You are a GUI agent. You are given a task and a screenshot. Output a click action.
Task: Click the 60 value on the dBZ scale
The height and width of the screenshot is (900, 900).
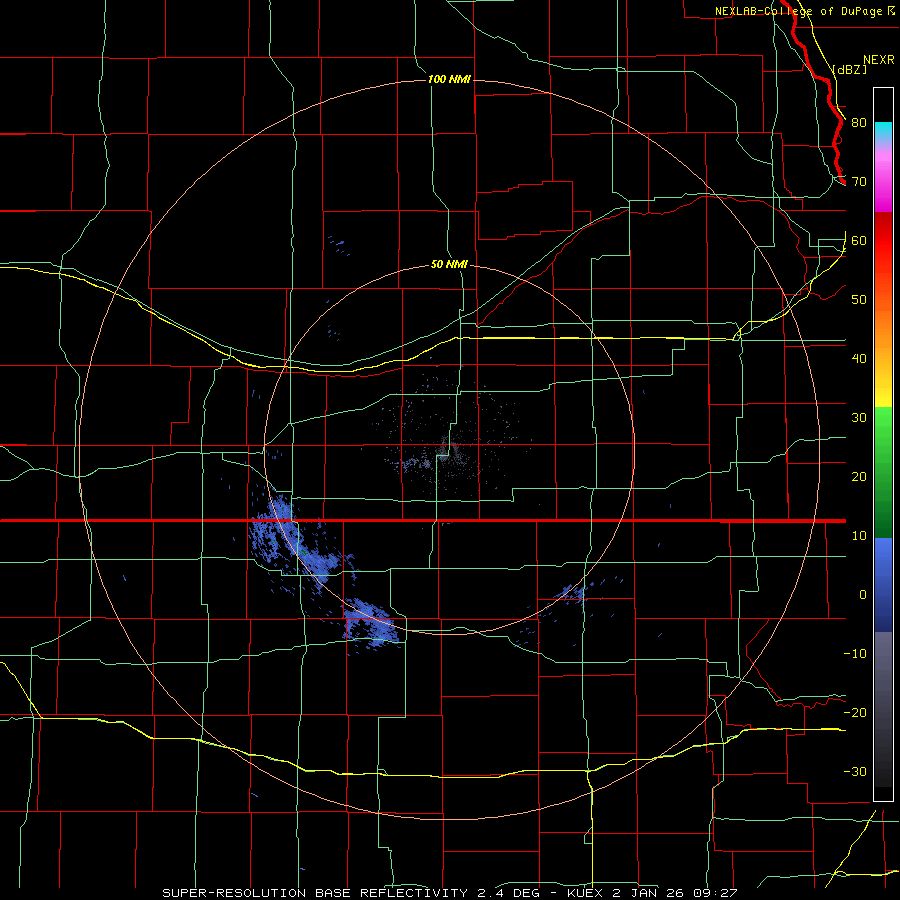tap(859, 241)
